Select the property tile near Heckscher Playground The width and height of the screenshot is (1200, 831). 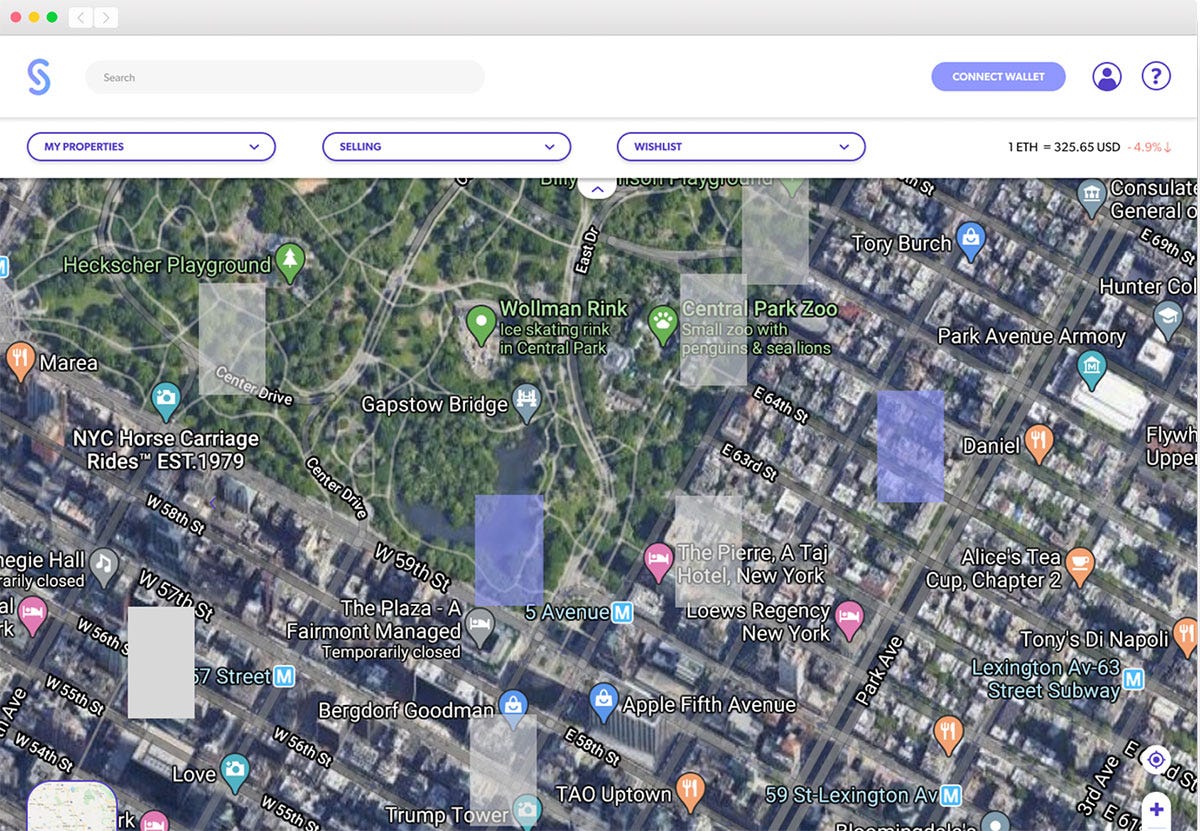tap(232, 339)
